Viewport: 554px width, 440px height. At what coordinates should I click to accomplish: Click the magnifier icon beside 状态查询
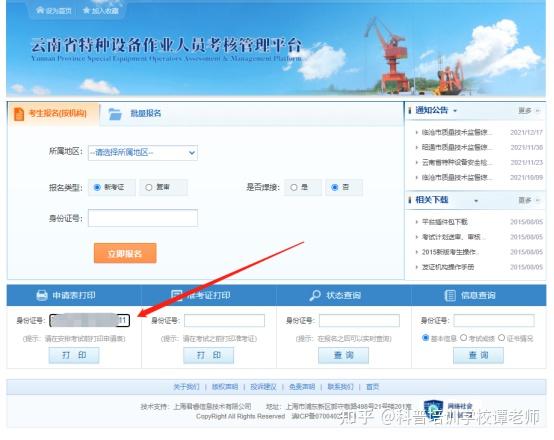[314, 295]
